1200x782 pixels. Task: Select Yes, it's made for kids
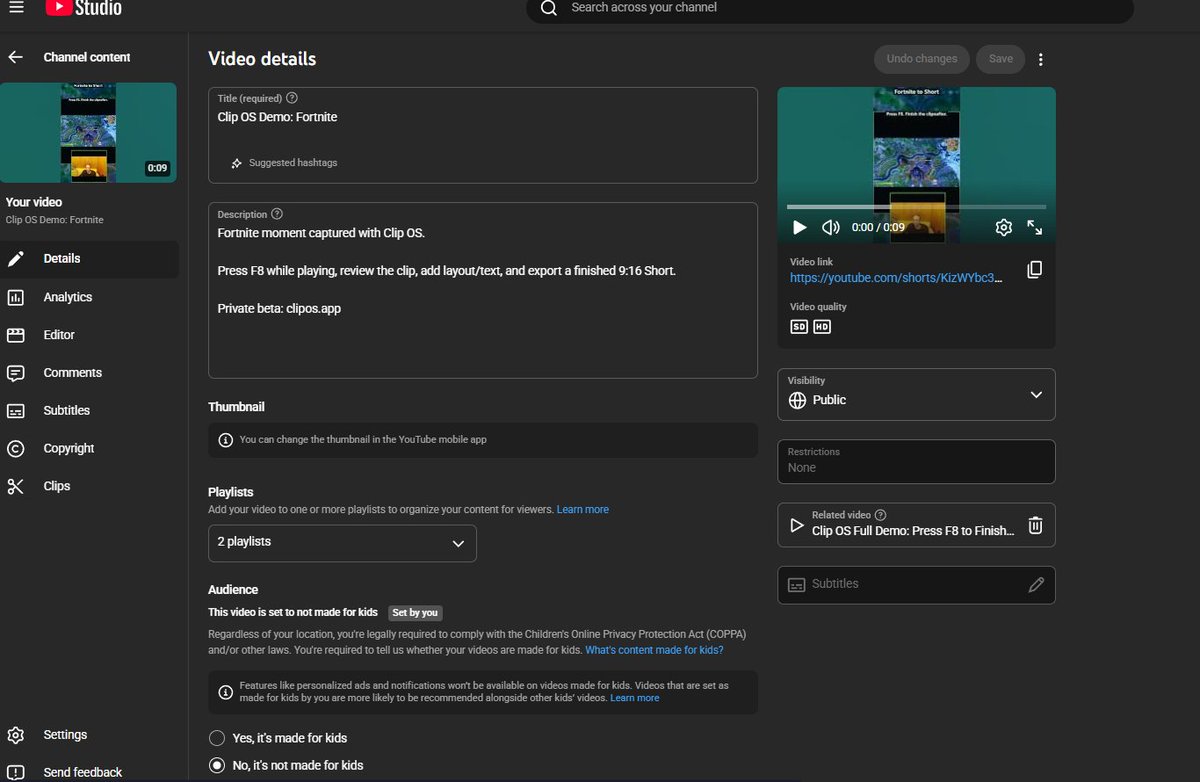(217, 738)
